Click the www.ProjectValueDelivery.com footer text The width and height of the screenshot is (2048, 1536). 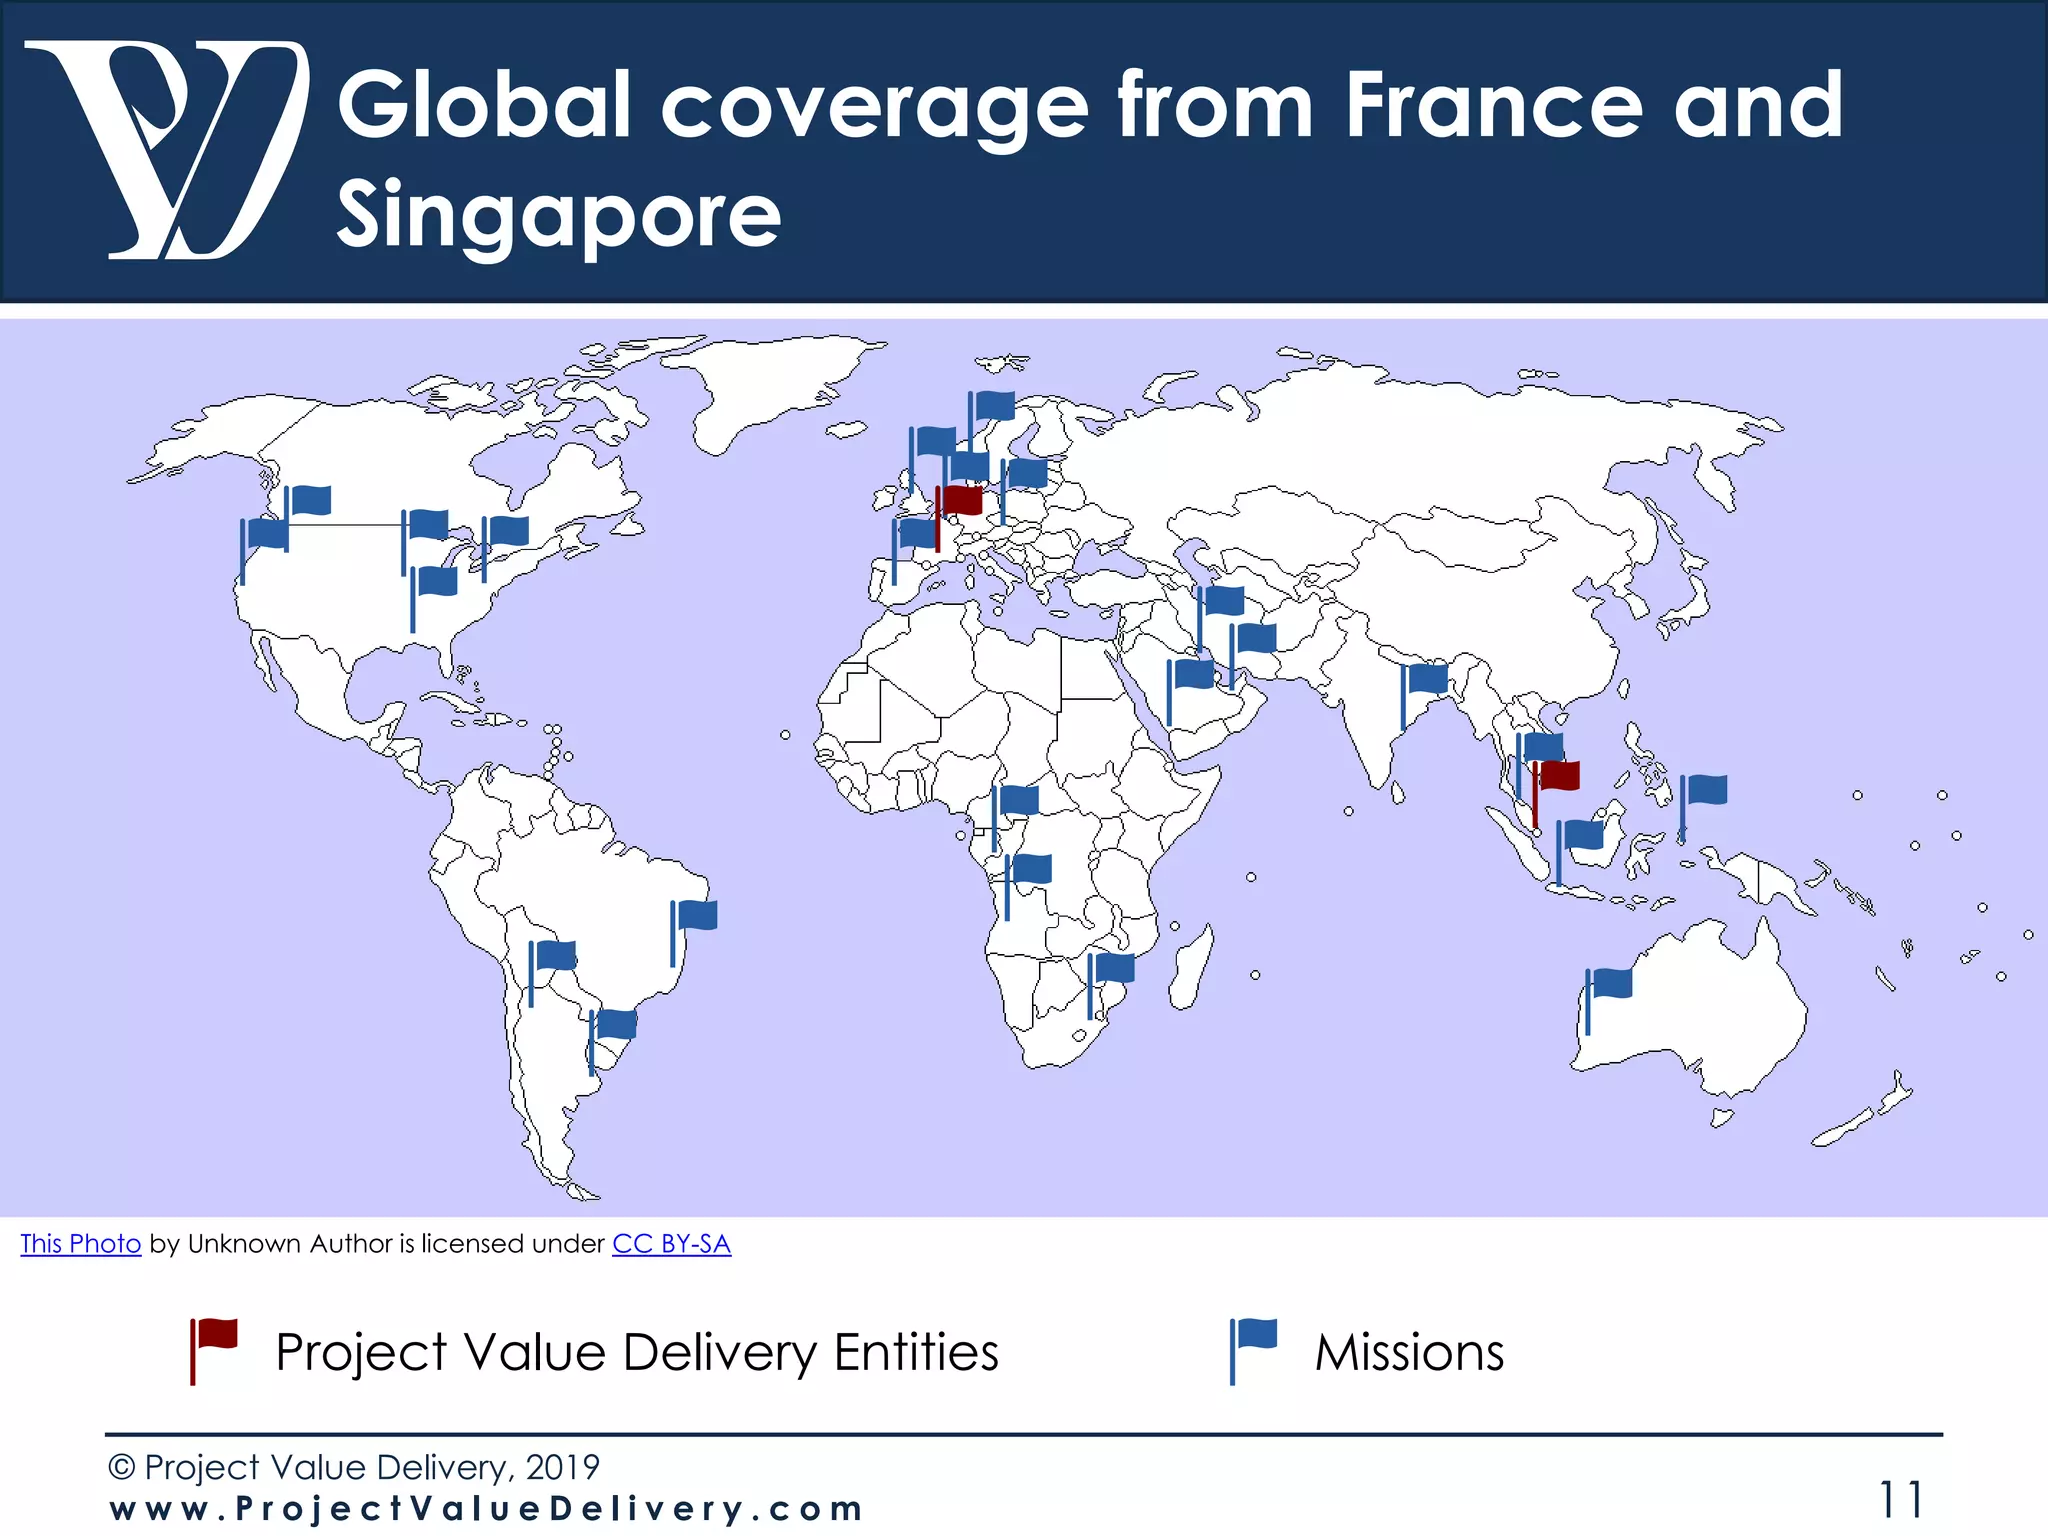[486, 1508]
